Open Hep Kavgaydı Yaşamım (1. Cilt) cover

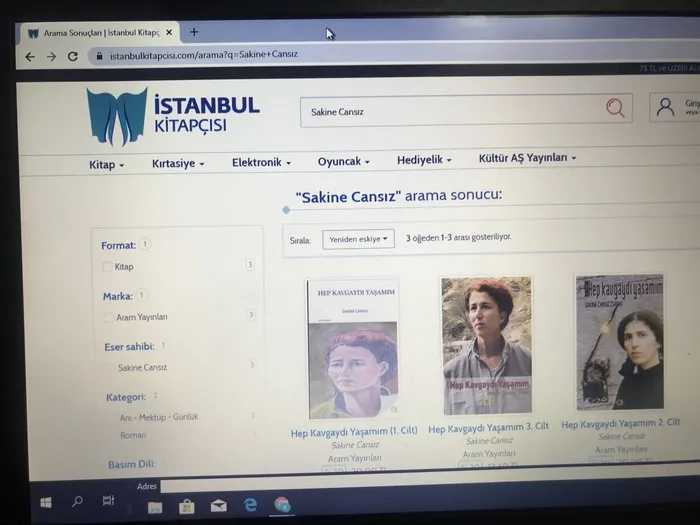[353, 348]
